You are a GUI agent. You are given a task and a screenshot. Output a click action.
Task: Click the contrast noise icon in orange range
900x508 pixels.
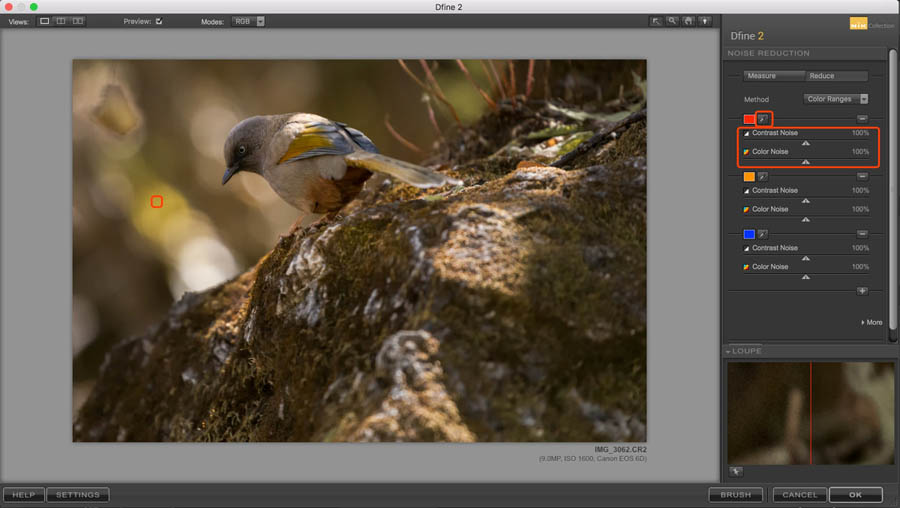747,191
